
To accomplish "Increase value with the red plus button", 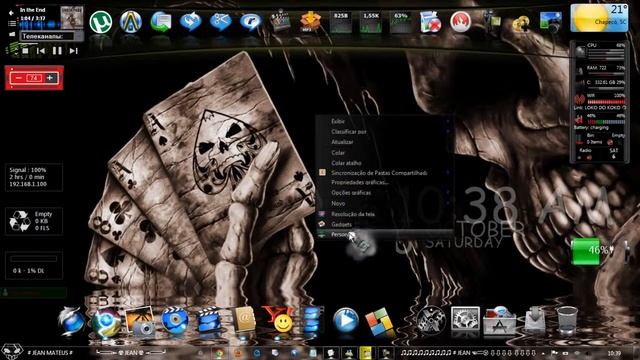I will [50, 78].
